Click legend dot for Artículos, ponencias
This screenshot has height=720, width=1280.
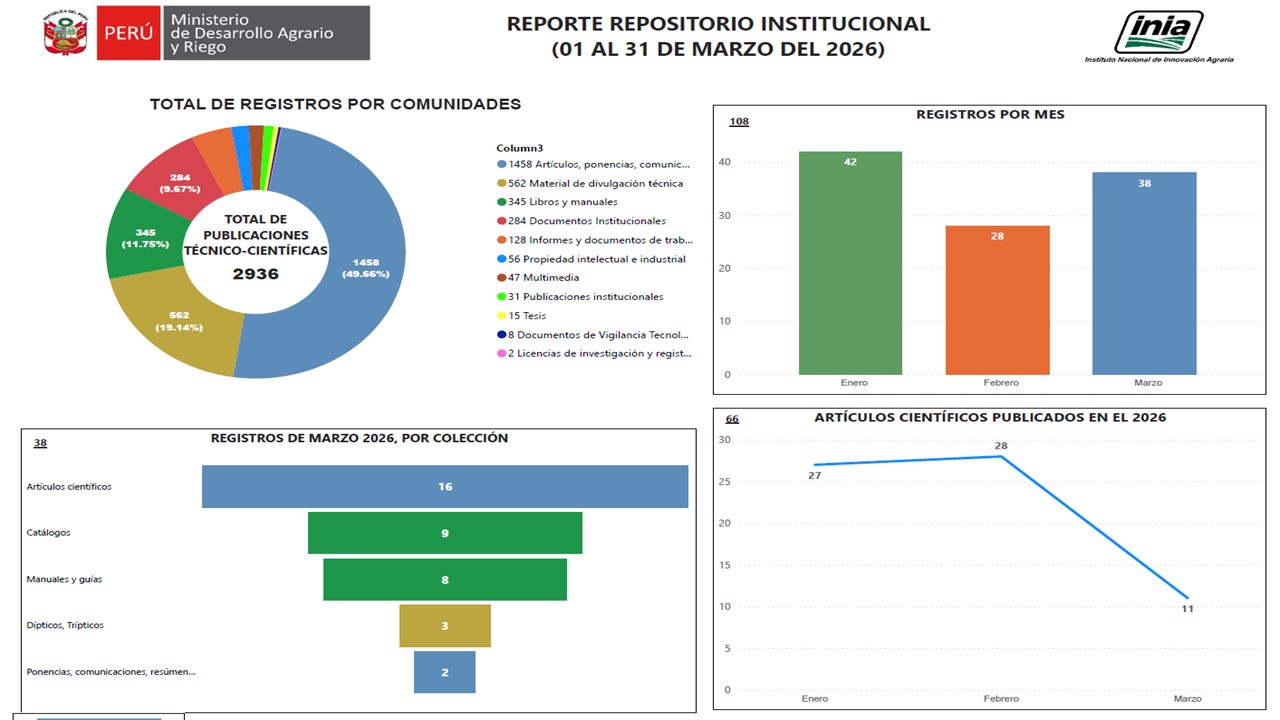point(501,164)
